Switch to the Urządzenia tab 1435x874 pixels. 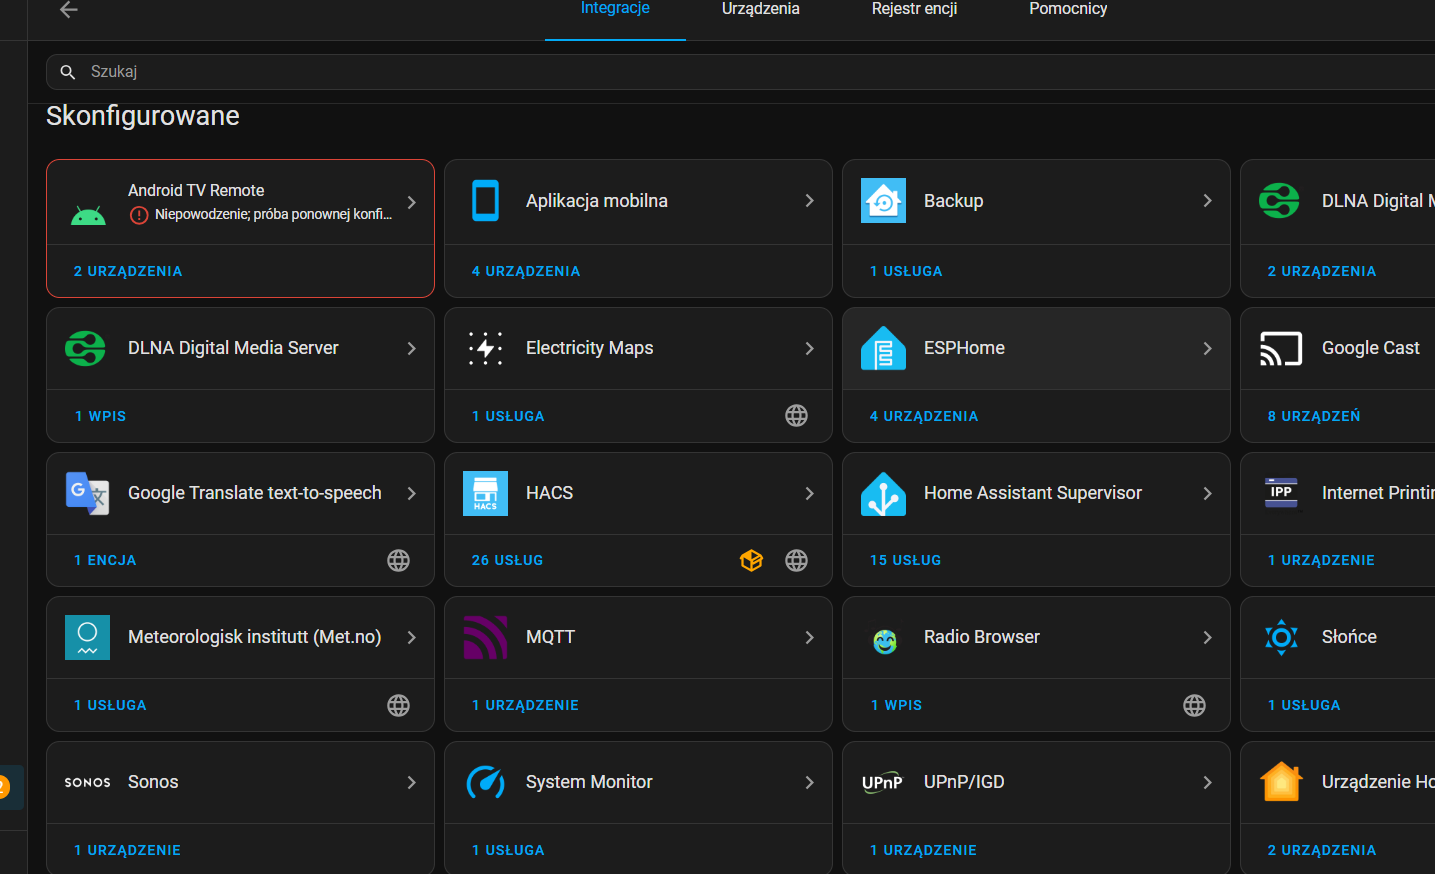coord(761,9)
